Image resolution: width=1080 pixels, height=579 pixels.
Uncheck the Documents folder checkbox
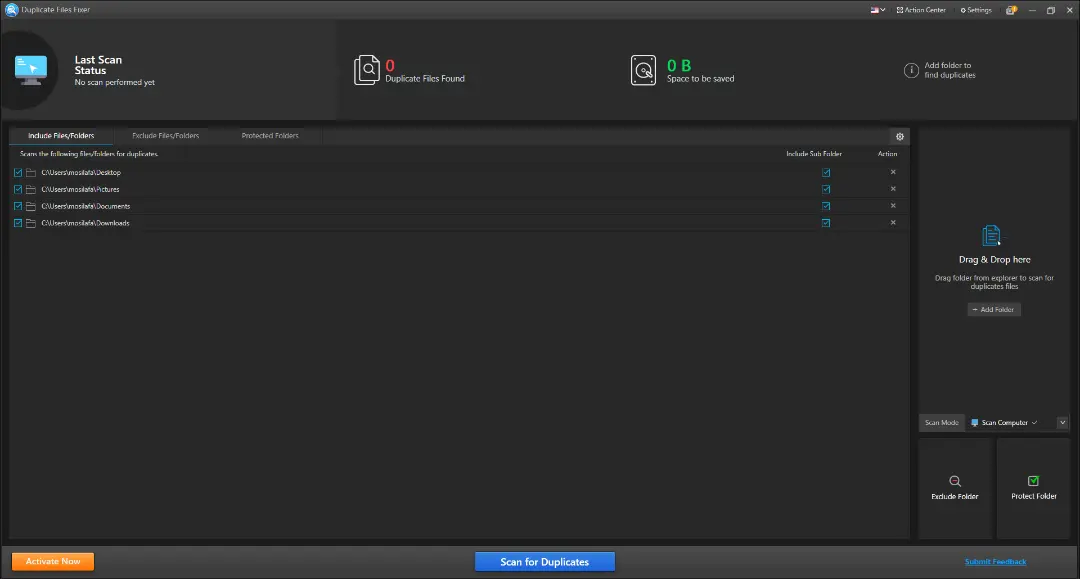click(18, 206)
